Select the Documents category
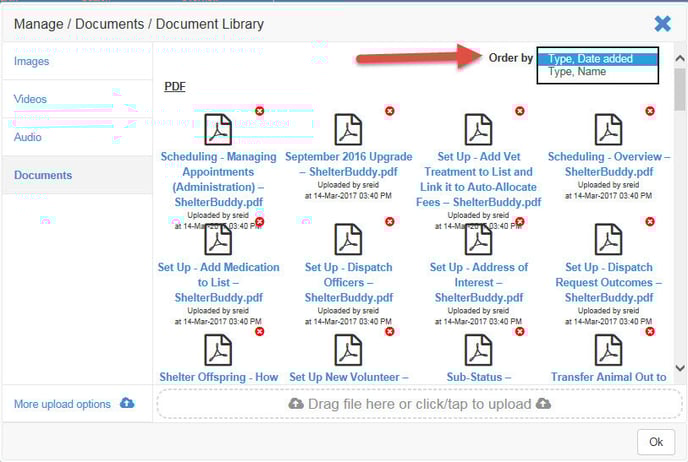 pyautogui.click(x=43, y=175)
